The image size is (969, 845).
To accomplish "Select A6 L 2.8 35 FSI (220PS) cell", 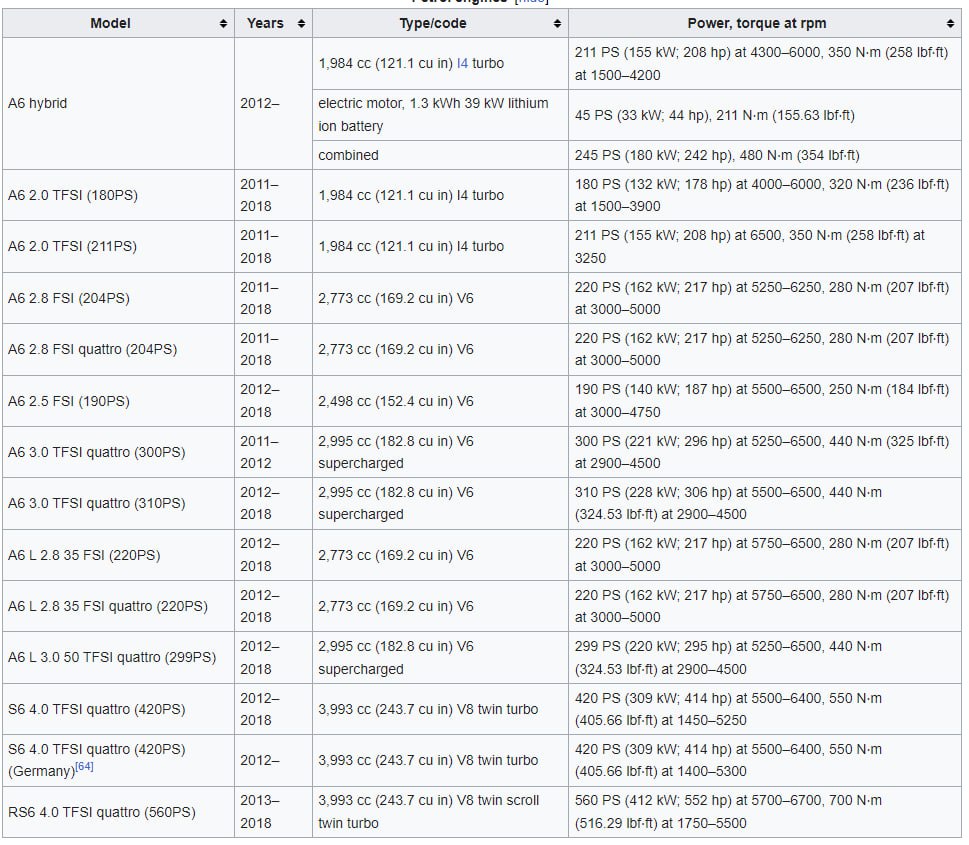I will pyautogui.click(x=118, y=555).
